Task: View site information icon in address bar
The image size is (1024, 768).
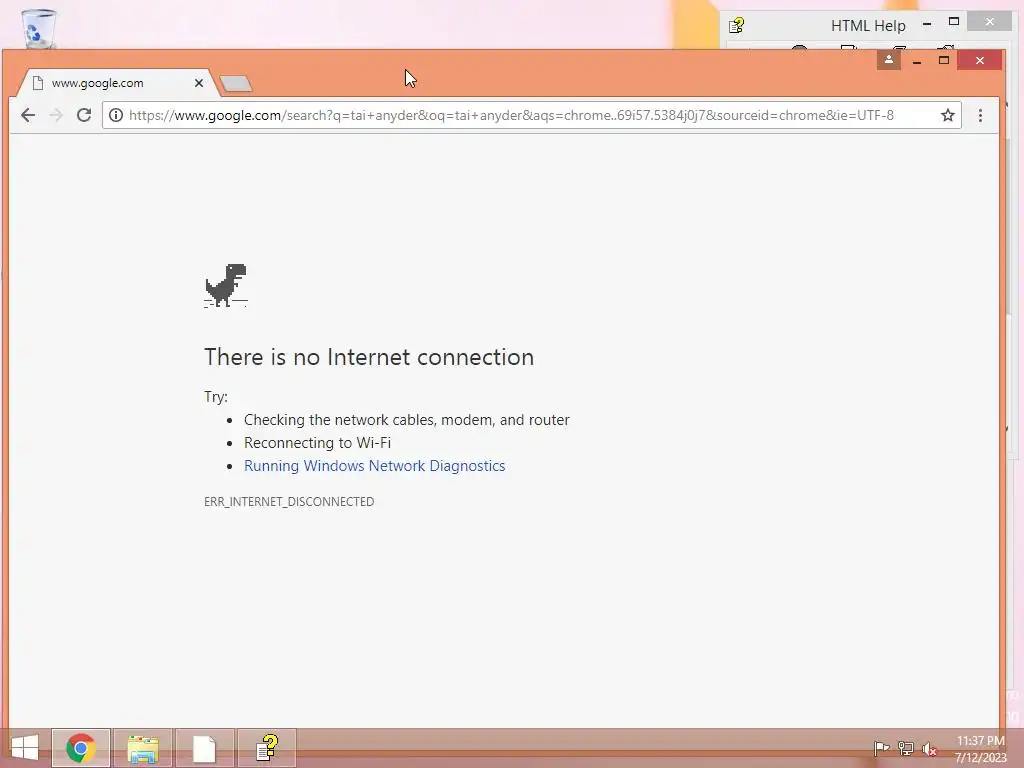Action: [116, 116]
